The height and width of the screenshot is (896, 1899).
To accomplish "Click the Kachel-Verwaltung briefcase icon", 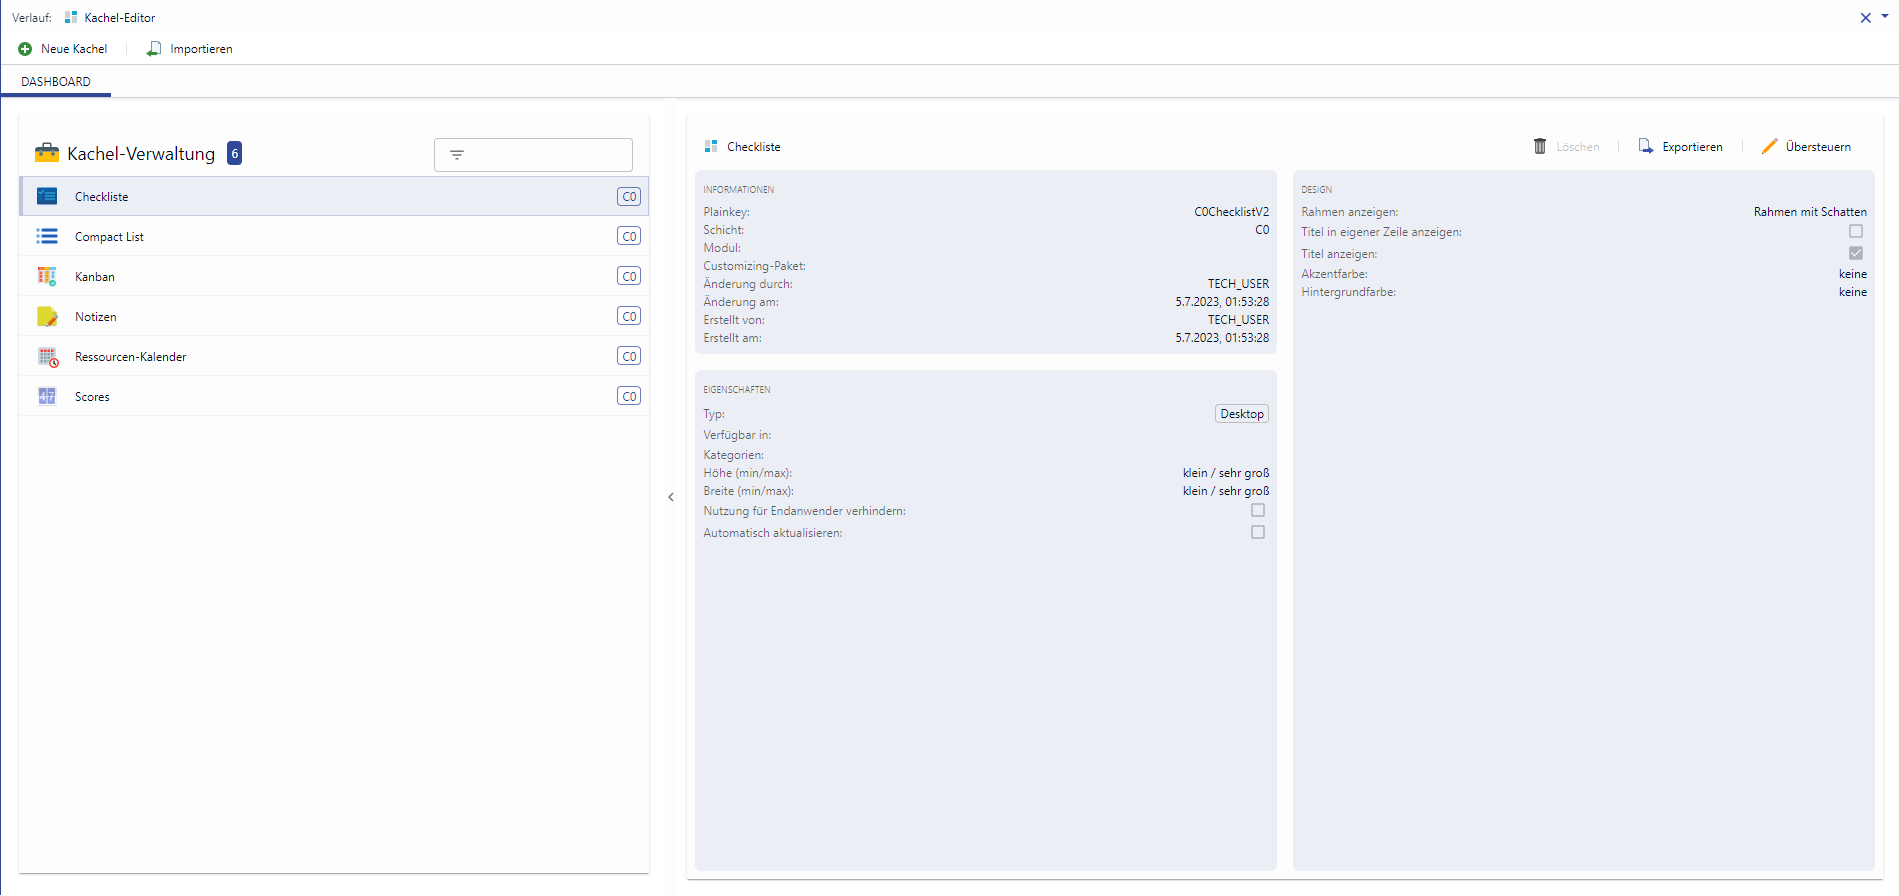I will click(47, 153).
